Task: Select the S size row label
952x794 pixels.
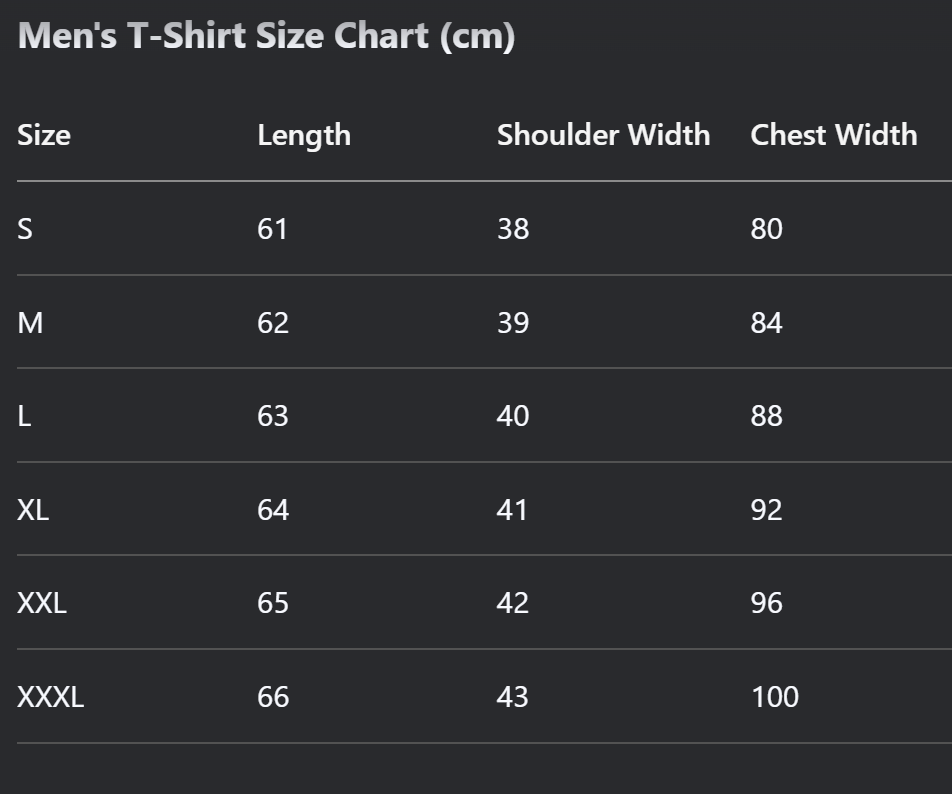Action: coord(25,229)
